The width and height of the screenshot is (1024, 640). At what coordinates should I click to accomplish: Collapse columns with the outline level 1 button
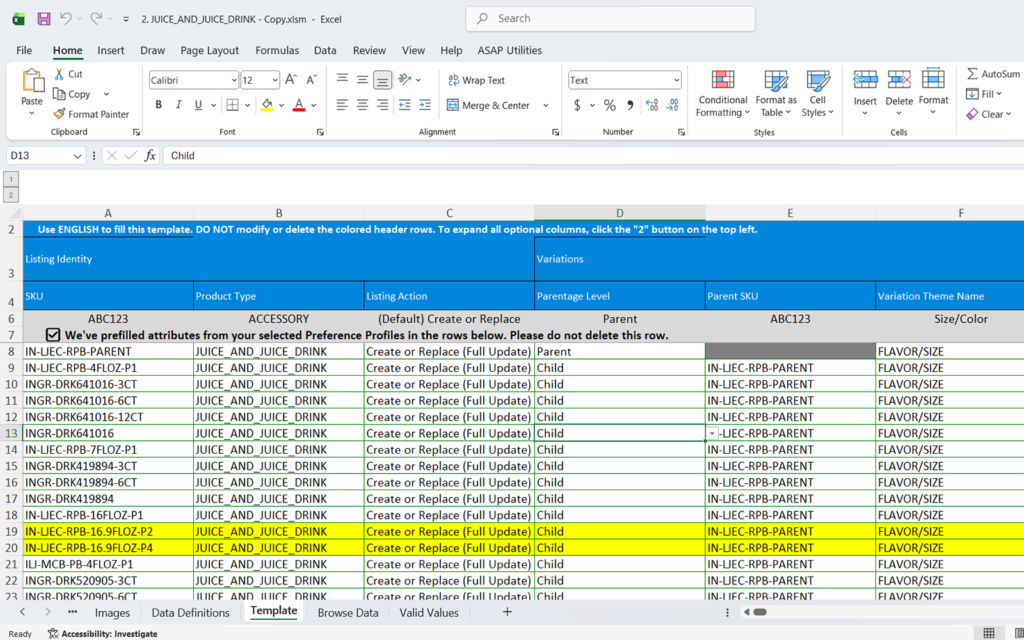click(11, 179)
